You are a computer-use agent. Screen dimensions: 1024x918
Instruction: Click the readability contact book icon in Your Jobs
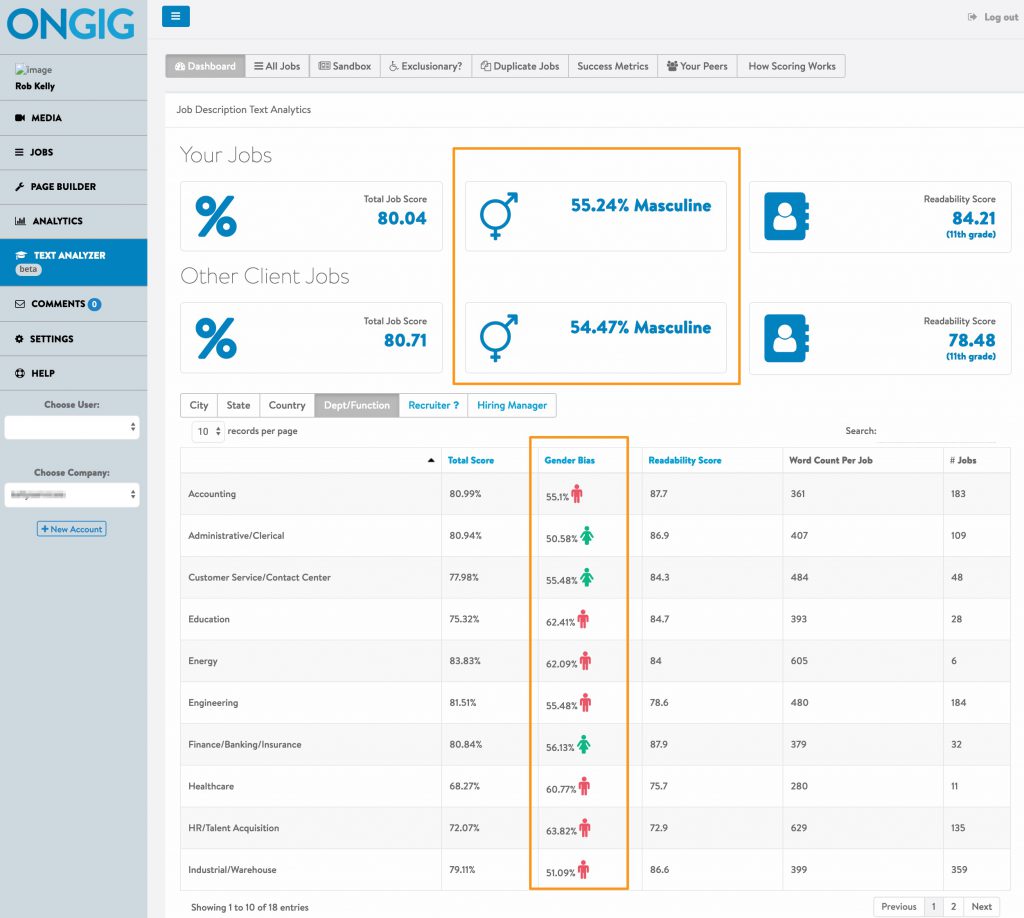785,216
